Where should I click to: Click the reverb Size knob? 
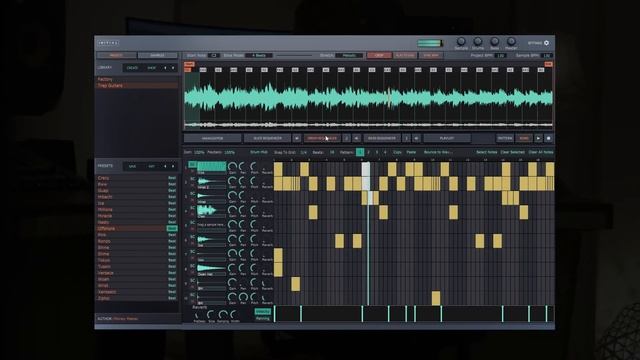(x=211, y=315)
